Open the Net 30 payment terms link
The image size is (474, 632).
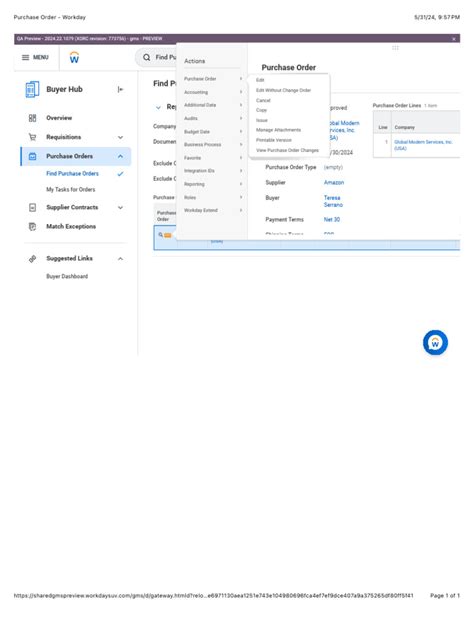point(332,220)
